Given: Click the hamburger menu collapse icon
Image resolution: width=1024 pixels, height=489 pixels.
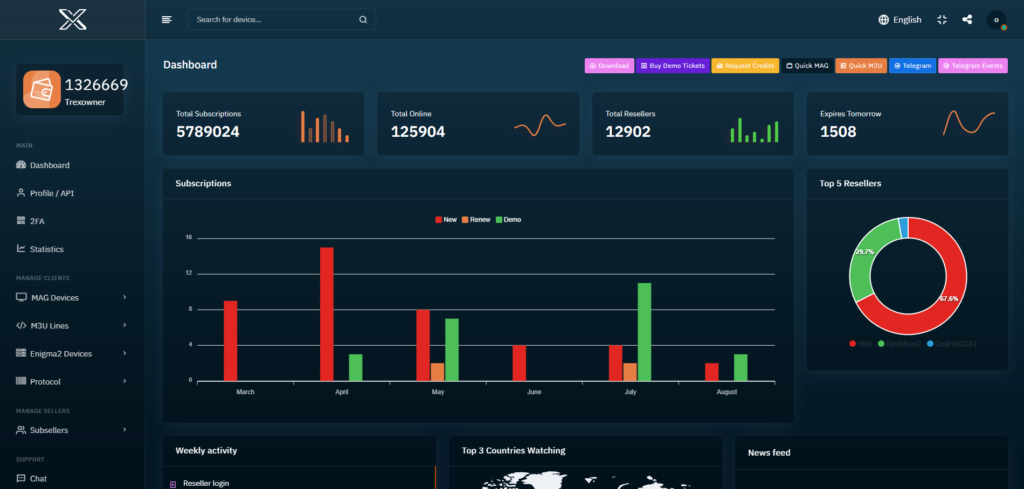Looking at the screenshot, I should coord(167,19).
